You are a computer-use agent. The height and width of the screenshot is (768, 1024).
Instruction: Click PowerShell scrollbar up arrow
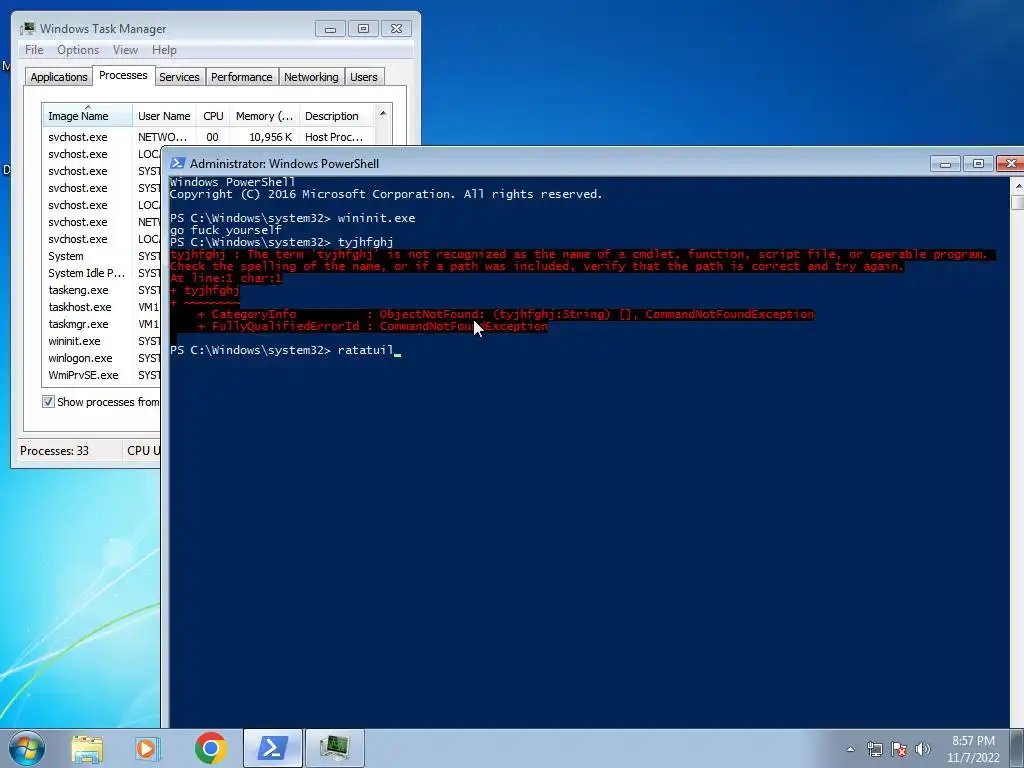click(1017, 186)
